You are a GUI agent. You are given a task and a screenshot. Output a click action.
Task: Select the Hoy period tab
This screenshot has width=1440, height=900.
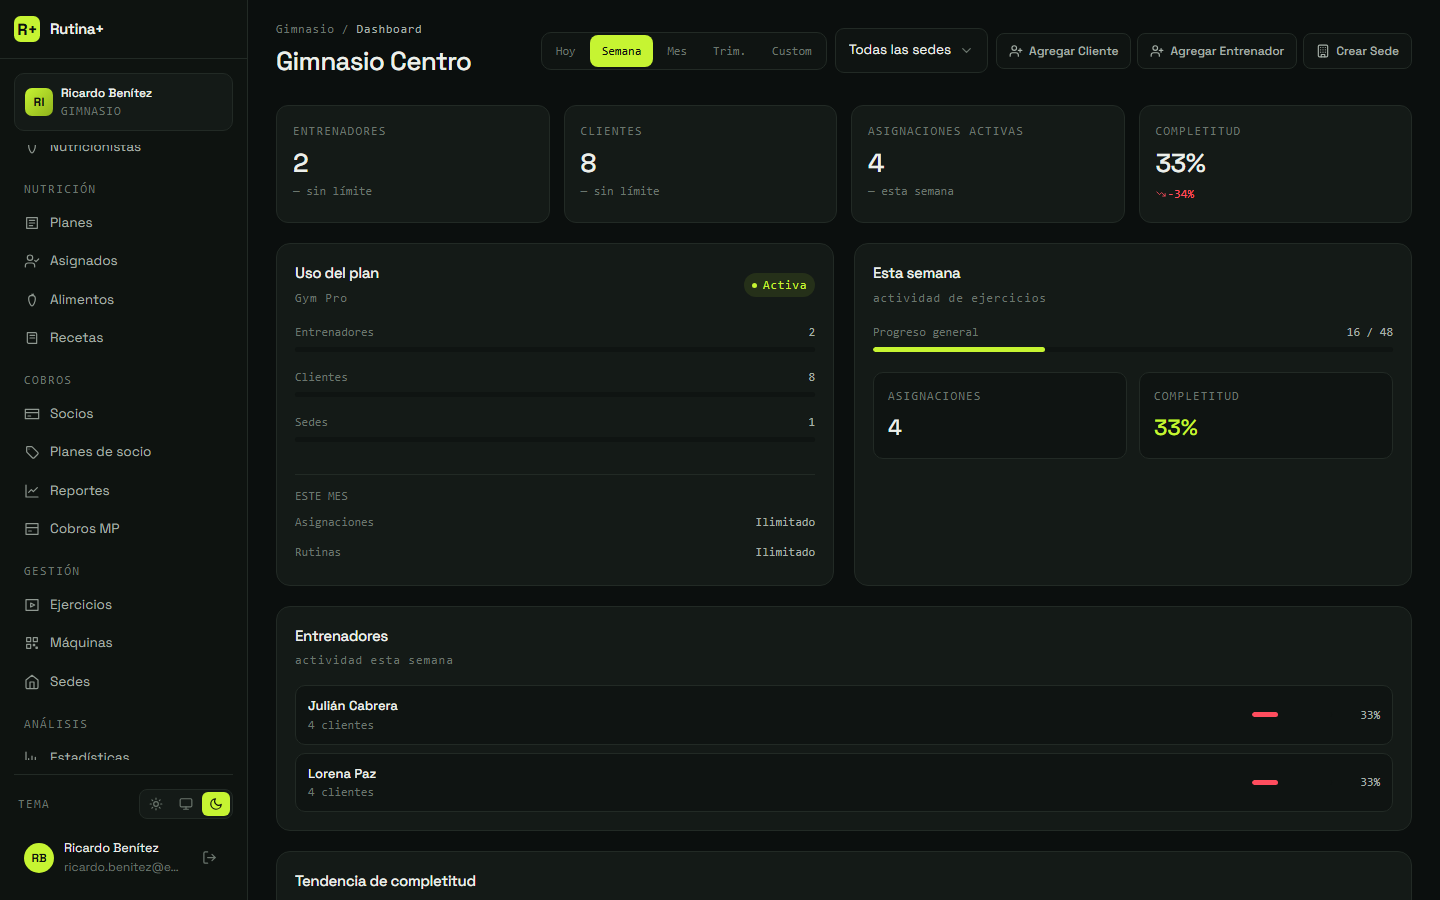click(x=566, y=51)
